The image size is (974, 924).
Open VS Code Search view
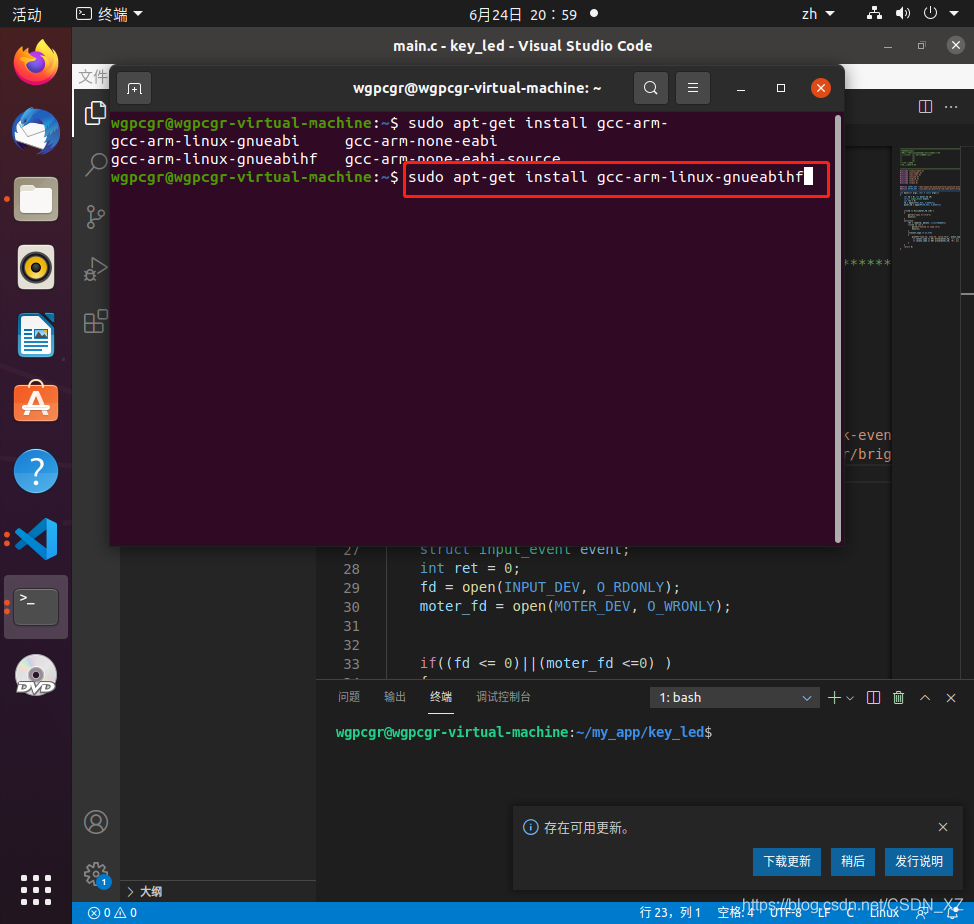[x=96, y=165]
